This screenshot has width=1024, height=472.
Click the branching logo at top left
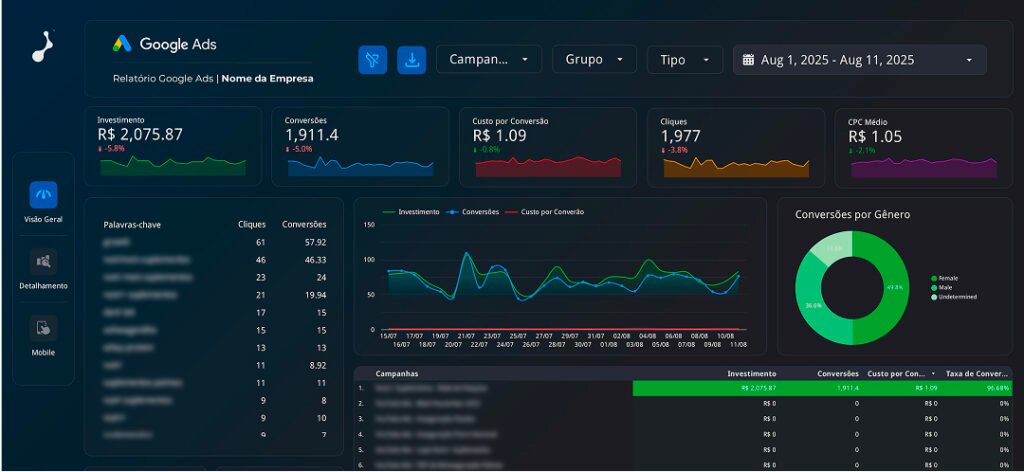point(42,46)
